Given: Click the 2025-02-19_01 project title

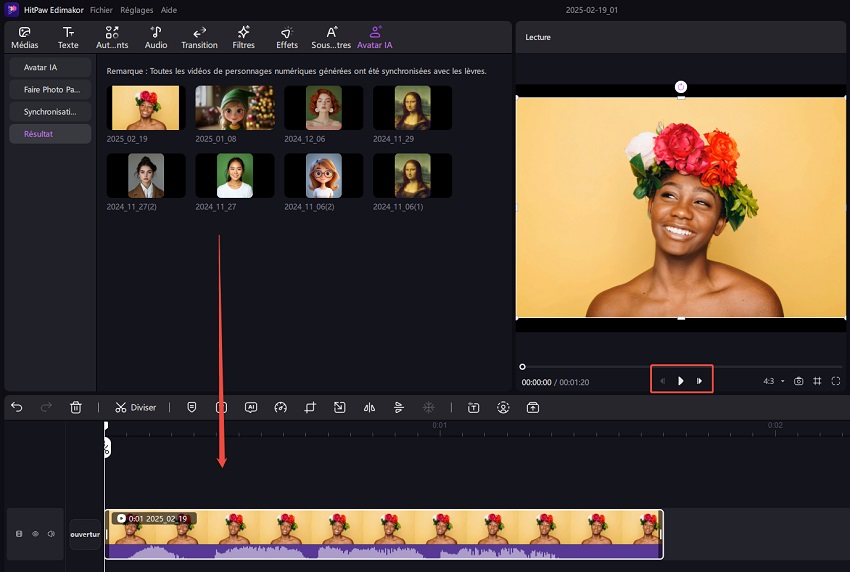Looking at the screenshot, I should [x=591, y=10].
